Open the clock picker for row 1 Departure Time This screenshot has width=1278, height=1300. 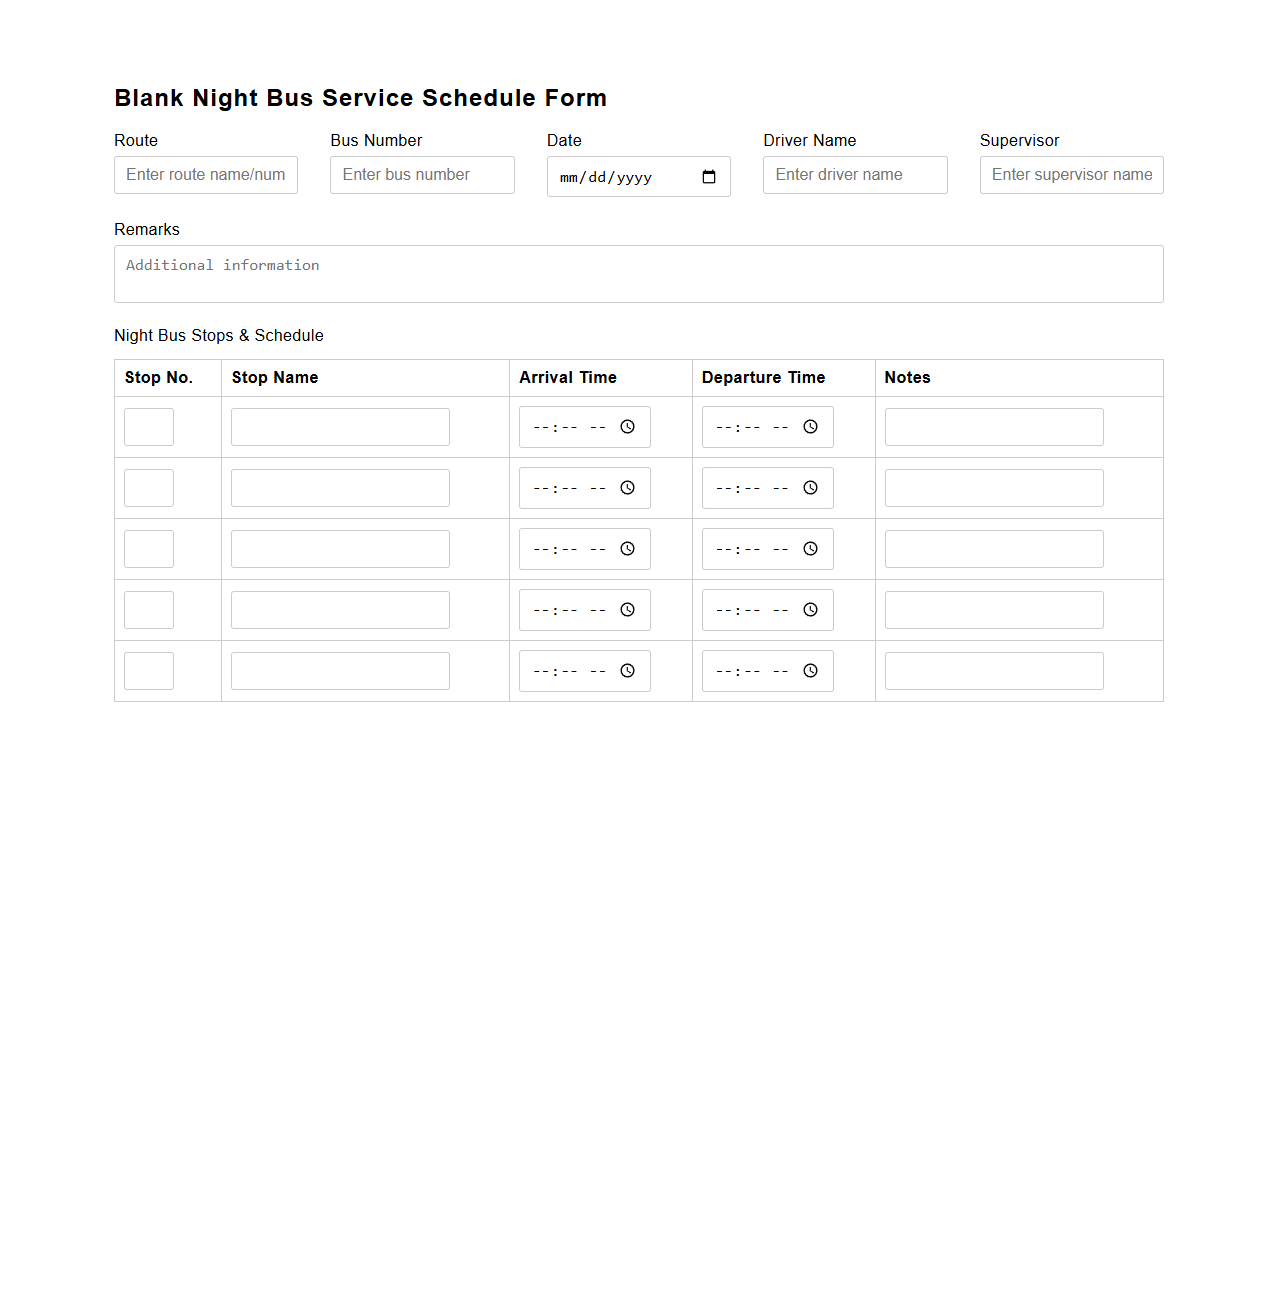[x=810, y=427]
